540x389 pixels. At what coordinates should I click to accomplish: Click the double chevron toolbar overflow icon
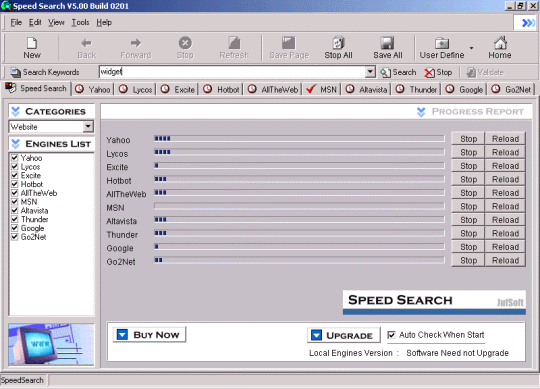pyautogui.click(x=528, y=23)
